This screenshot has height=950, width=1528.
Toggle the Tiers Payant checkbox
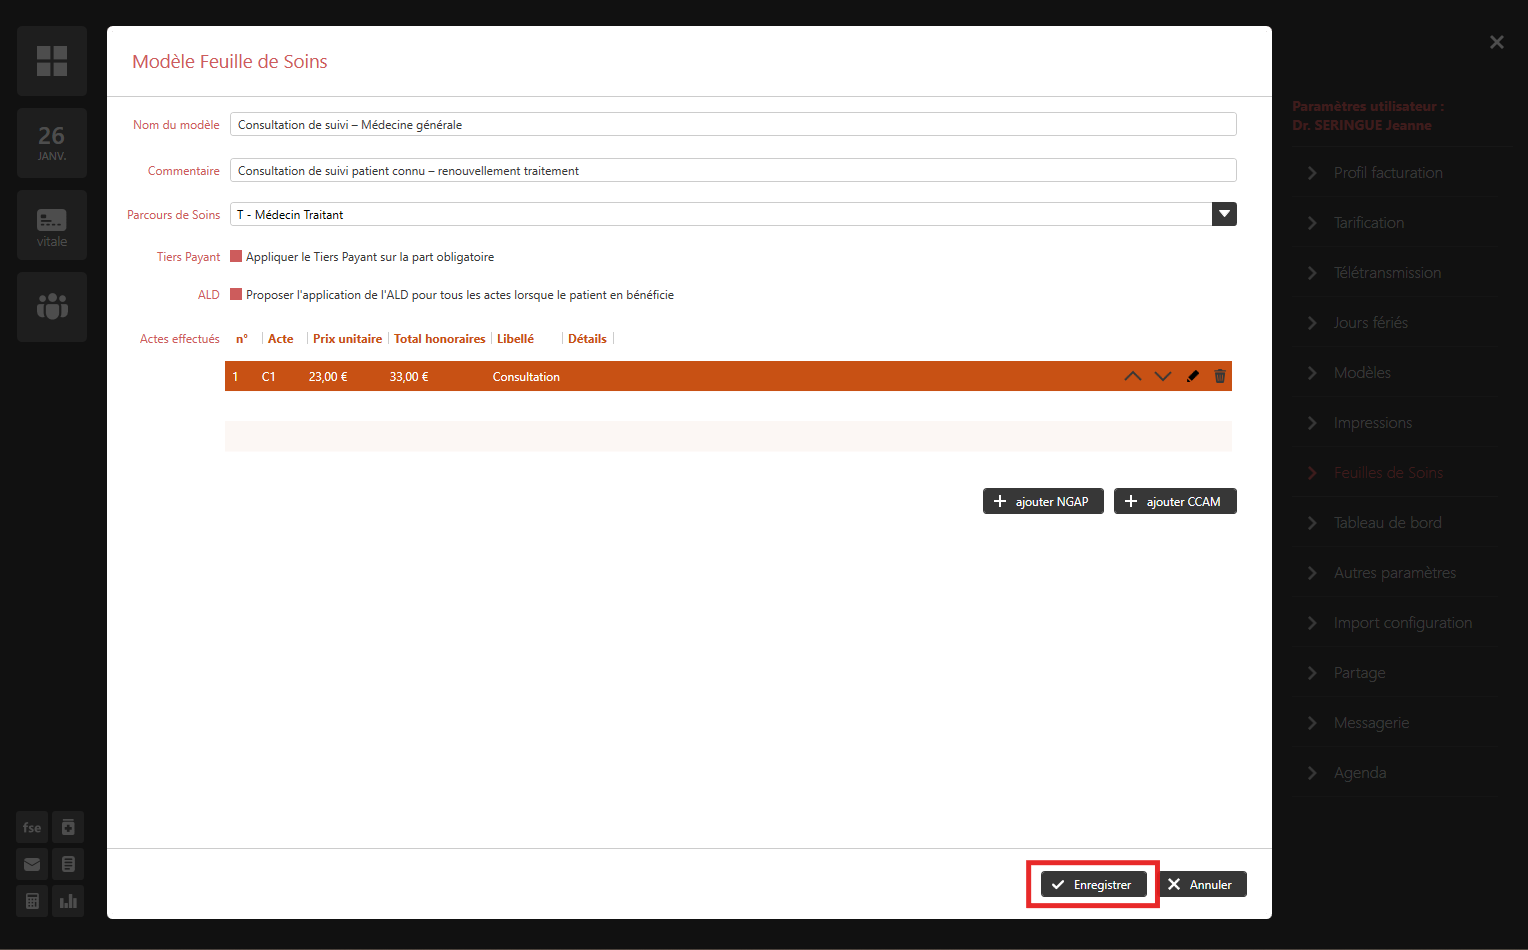pos(236,256)
